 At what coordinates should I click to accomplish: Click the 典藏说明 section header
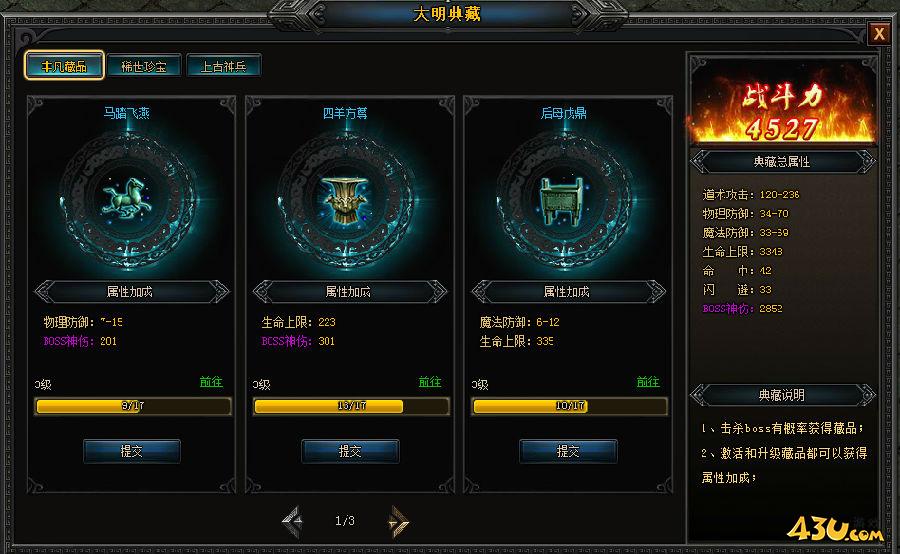(782, 395)
